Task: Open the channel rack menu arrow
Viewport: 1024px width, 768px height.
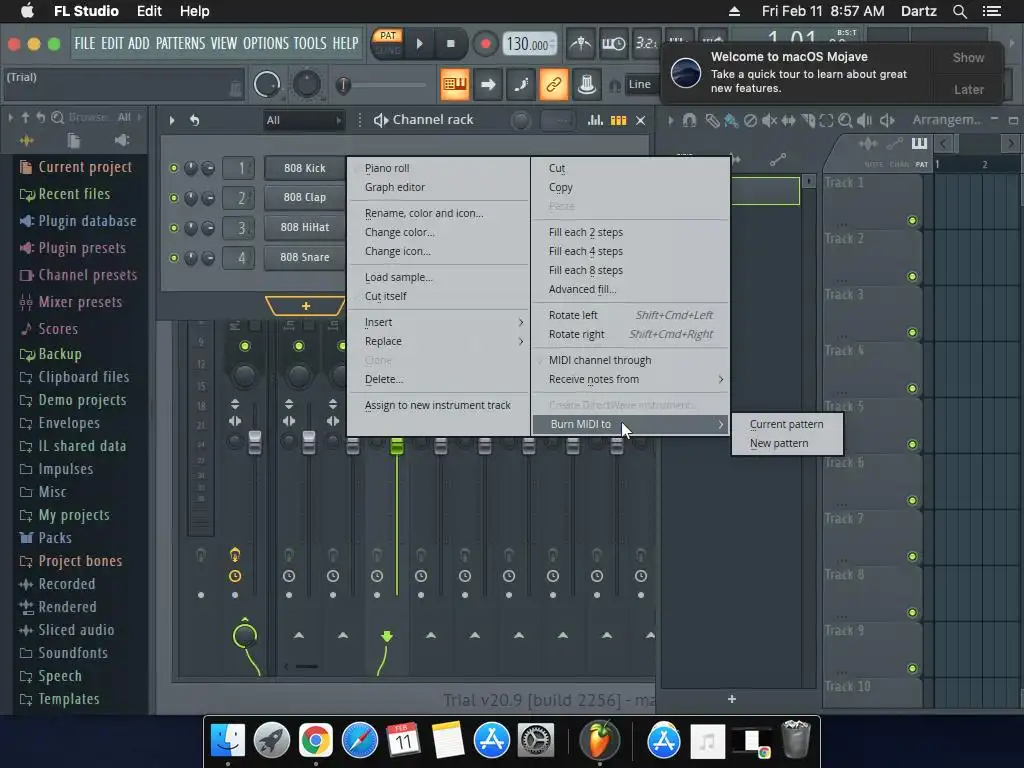Action: pos(172,120)
